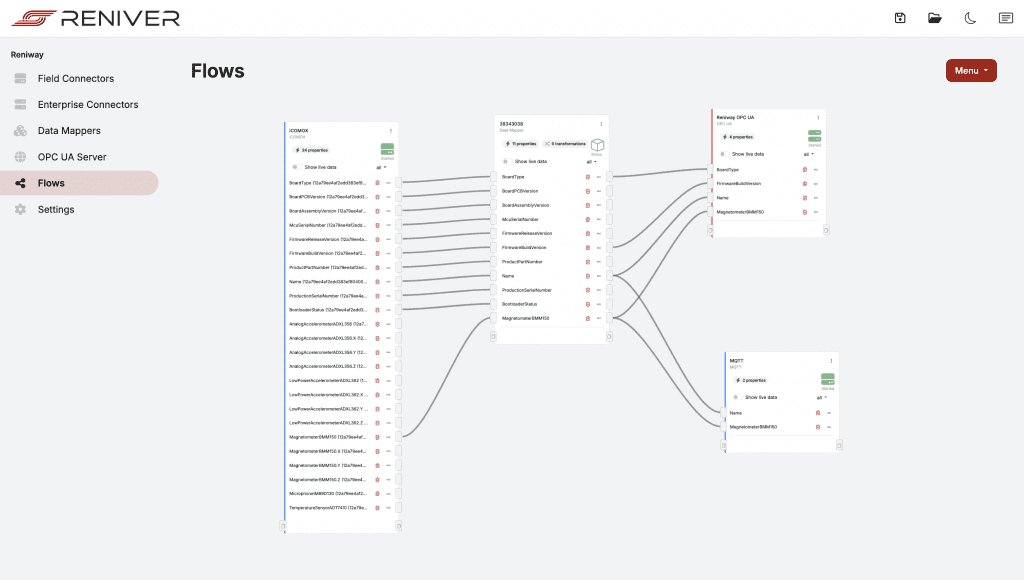Open the red Menu dropdown button
The height and width of the screenshot is (580, 1024).
coord(971,71)
